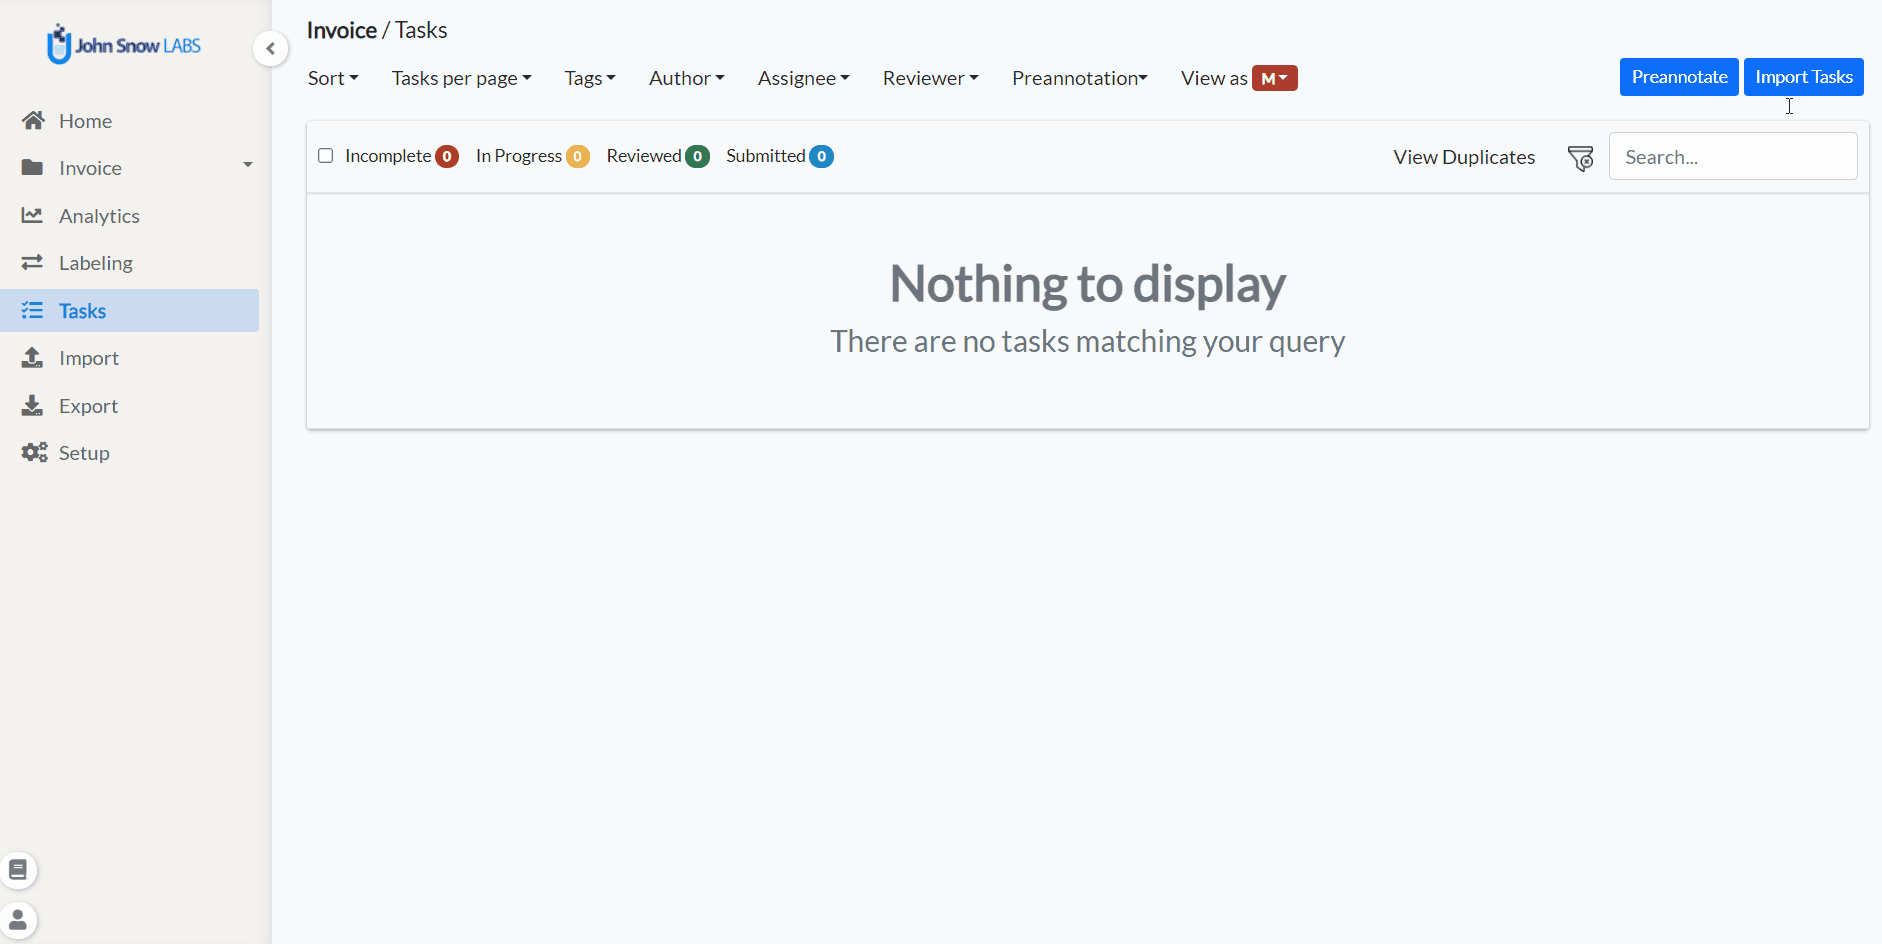Image resolution: width=1882 pixels, height=944 pixels.
Task: Filter by In Progress status
Action: tap(519, 156)
